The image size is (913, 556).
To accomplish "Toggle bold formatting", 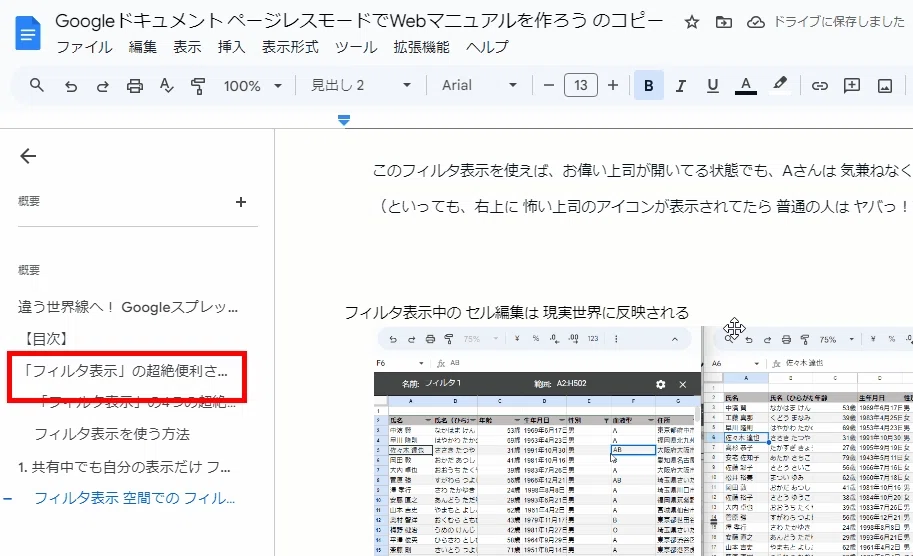I will (649, 86).
